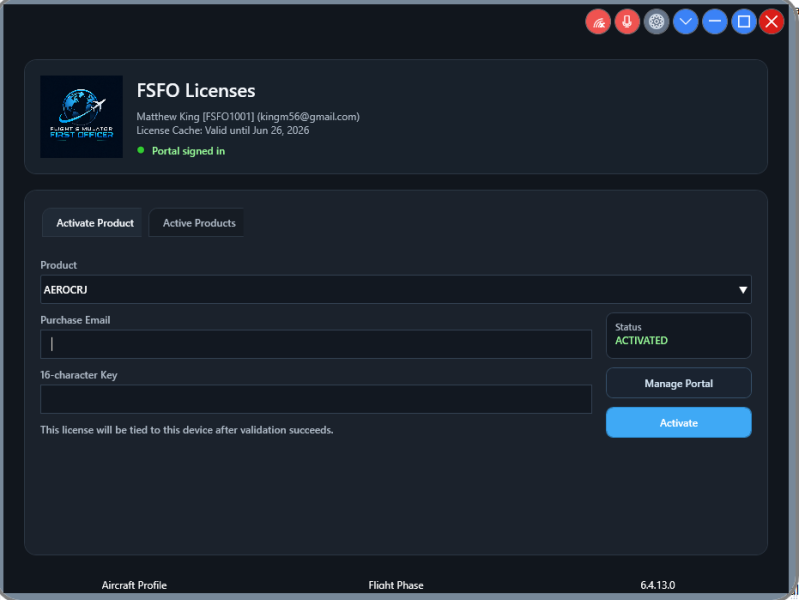Open settings via the gear icon

(x=656, y=22)
